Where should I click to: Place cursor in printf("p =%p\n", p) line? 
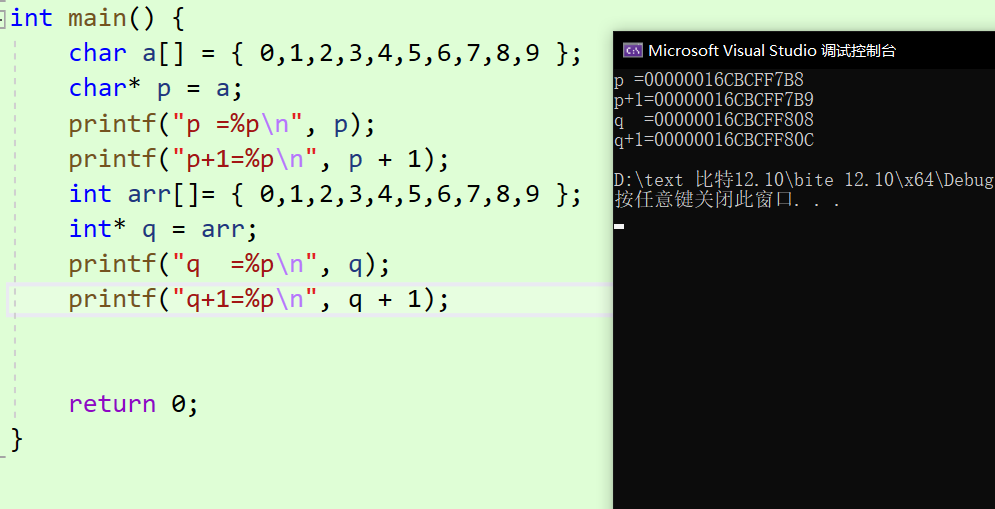point(222,125)
